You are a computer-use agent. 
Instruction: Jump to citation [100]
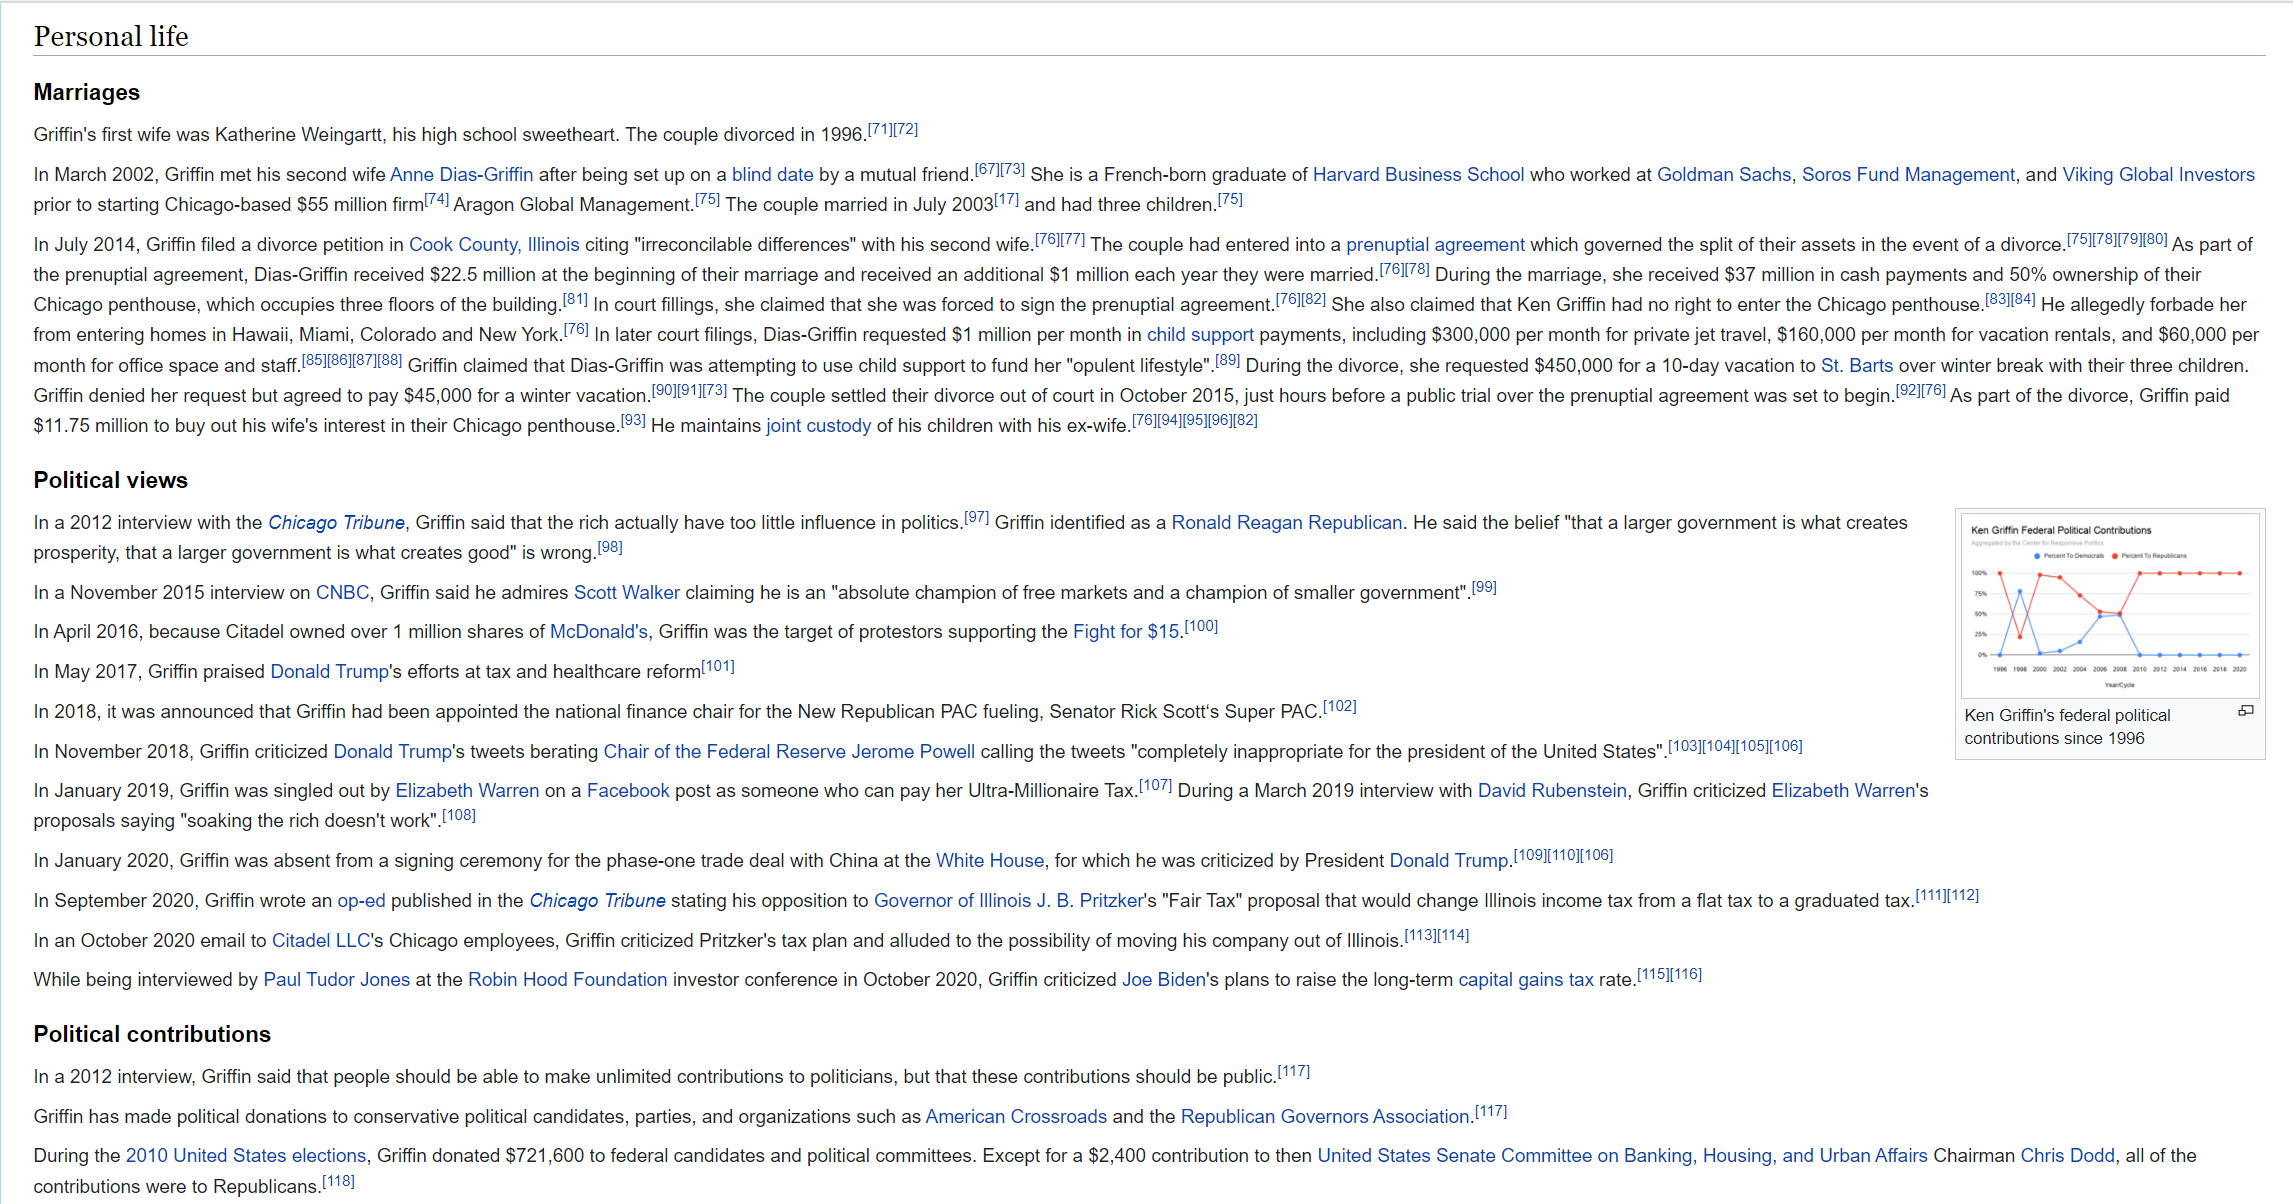pyautogui.click(x=1201, y=626)
